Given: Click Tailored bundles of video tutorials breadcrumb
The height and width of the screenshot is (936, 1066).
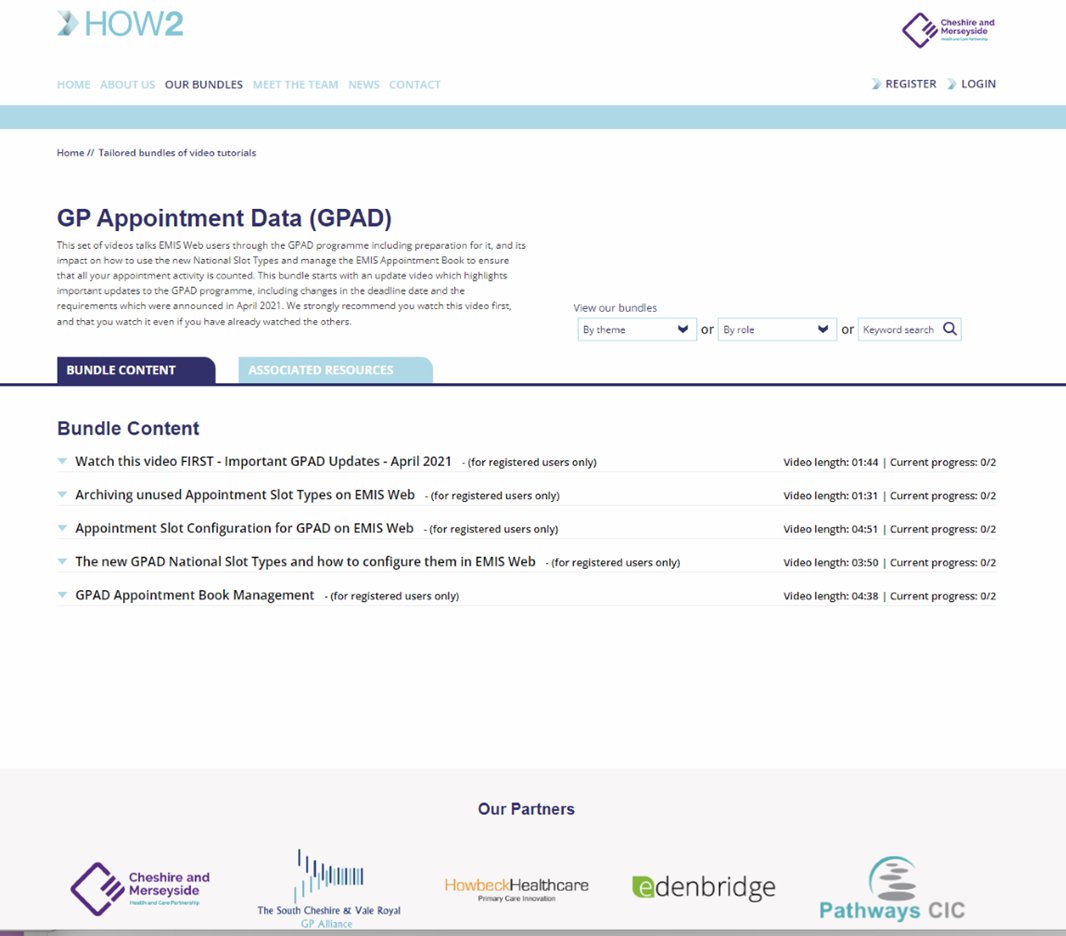Looking at the screenshot, I should [177, 153].
